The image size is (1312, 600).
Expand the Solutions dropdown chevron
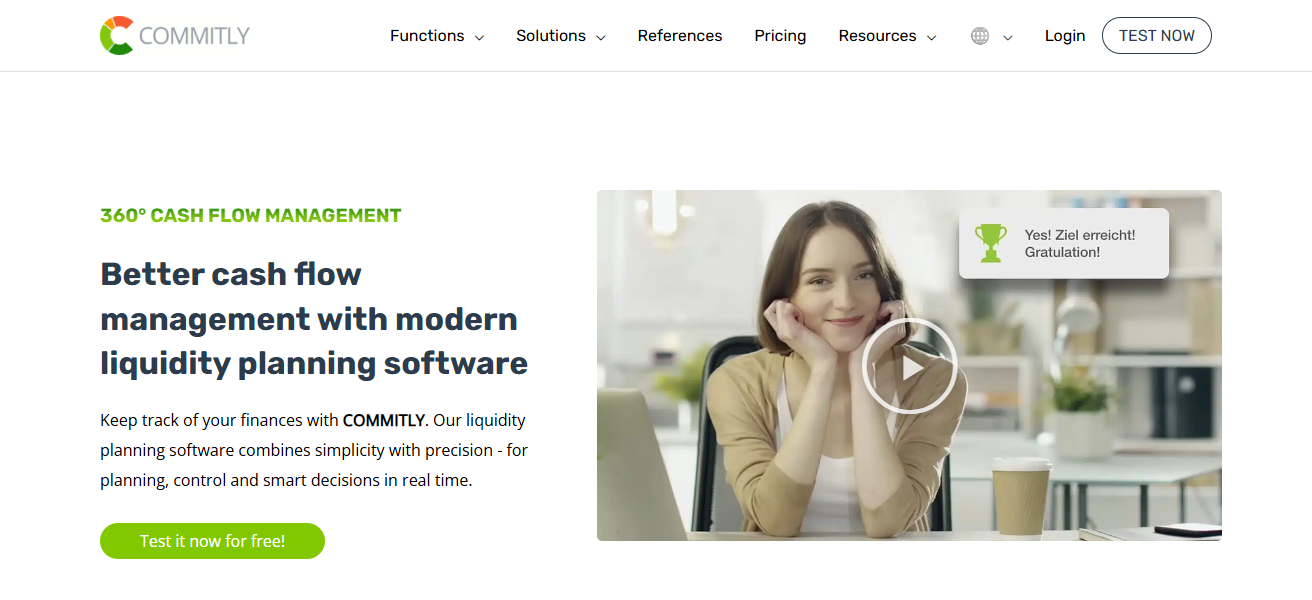pos(601,37)
